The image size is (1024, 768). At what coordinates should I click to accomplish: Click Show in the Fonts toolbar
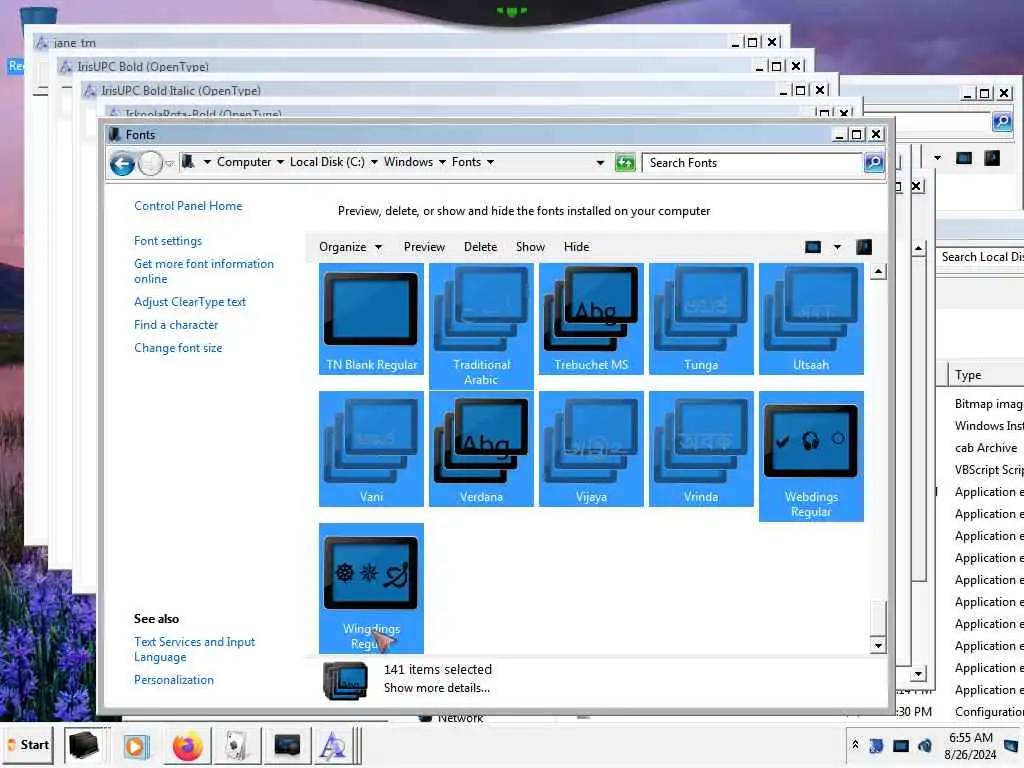pos(530,247)
